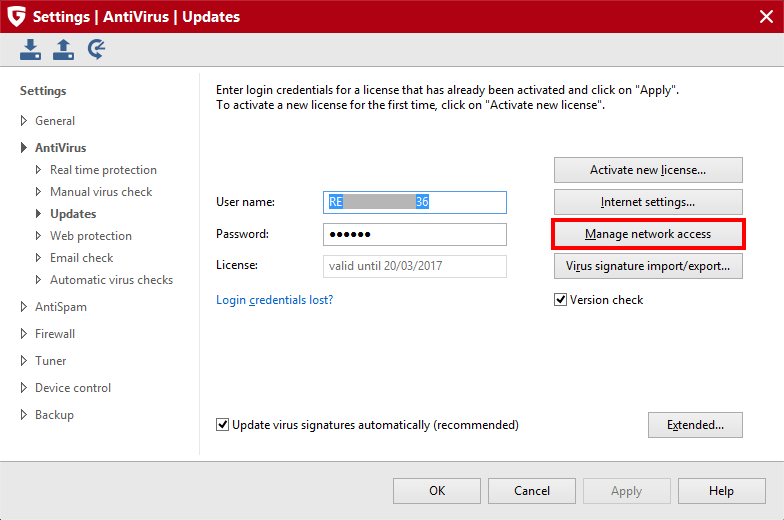Click the Apply button
This screenshot has height=520, width=784.
pos(627,491)
